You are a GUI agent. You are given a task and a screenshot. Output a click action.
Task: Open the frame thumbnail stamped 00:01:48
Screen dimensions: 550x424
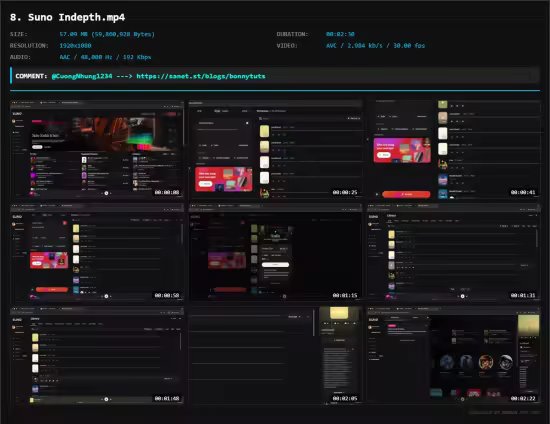tap(97, 355)
